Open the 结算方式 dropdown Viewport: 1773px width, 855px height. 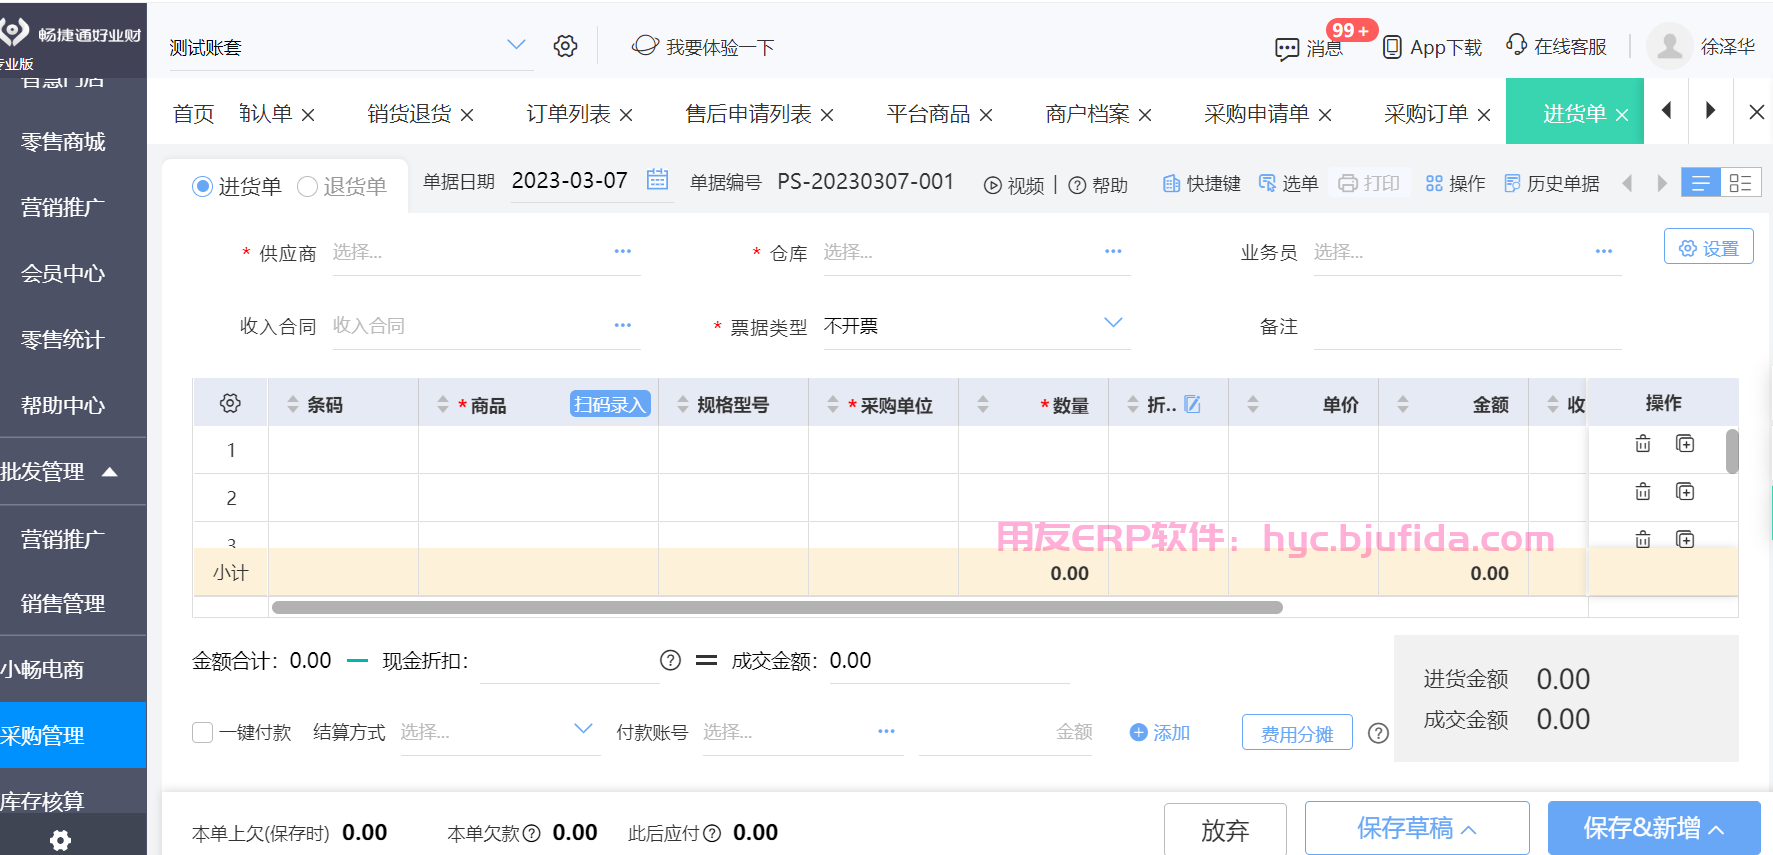click(x=583, y=729)
